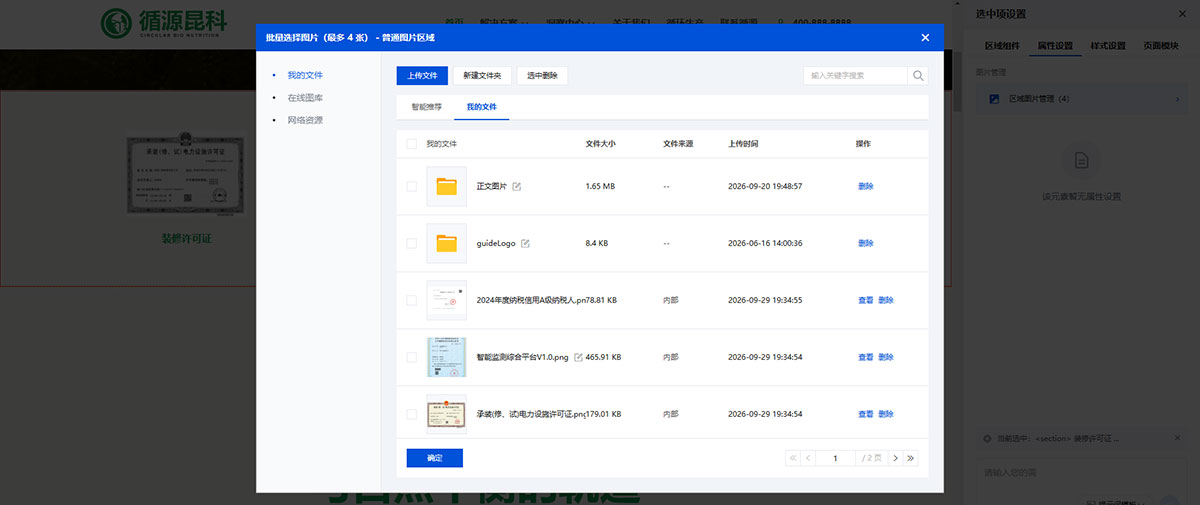Click the 新建文件夹 button
The image size is (1200, 505).
[483, 76]
